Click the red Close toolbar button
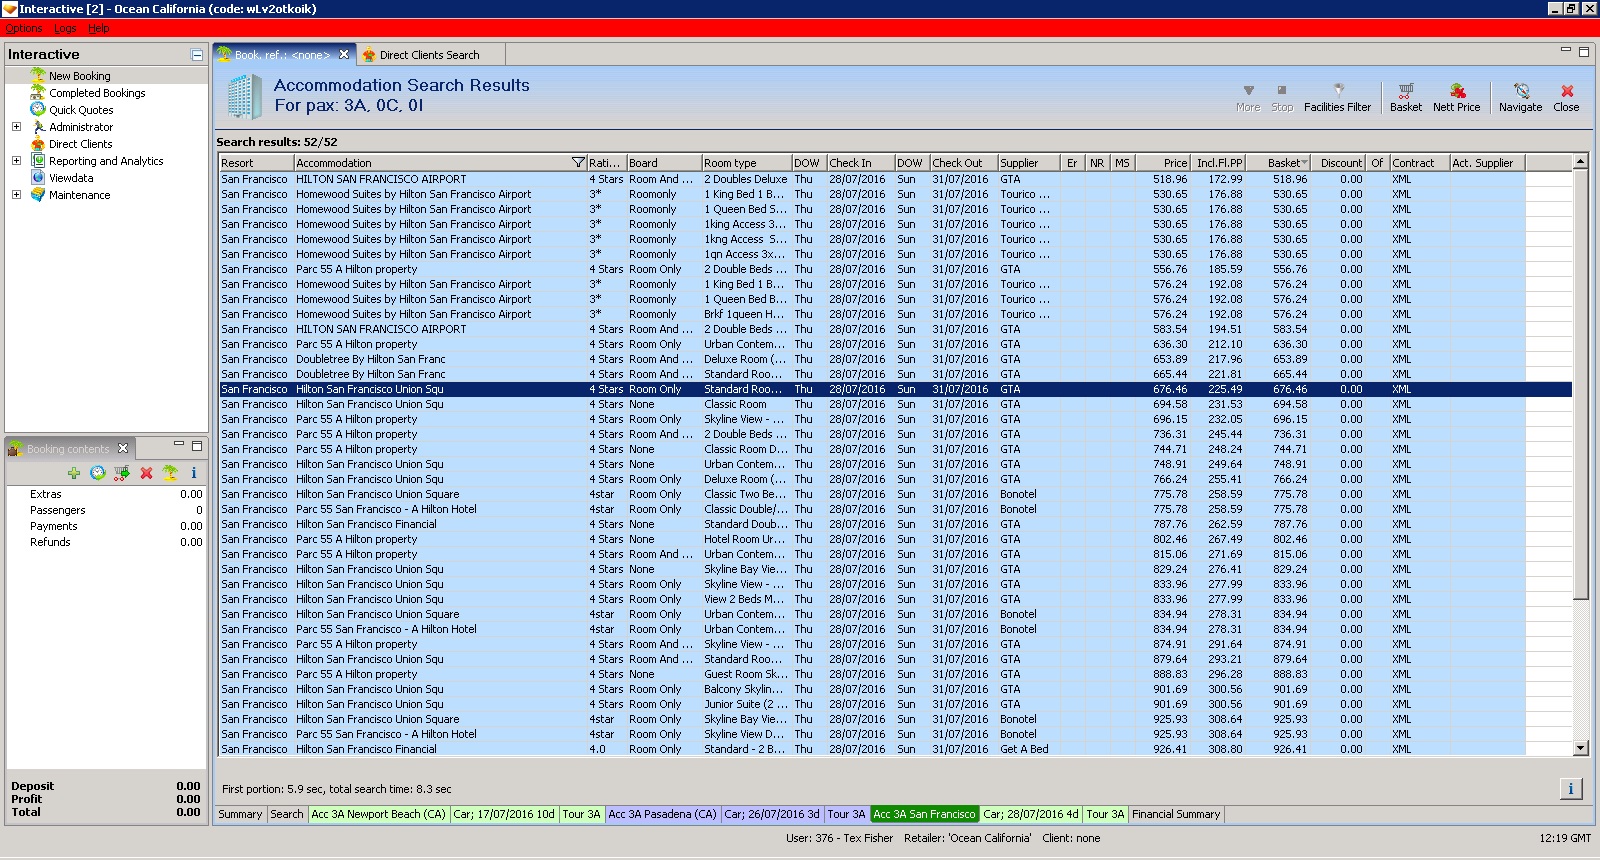The height and width of the screenshot is (860, 1600). [x=1566, y=98]
